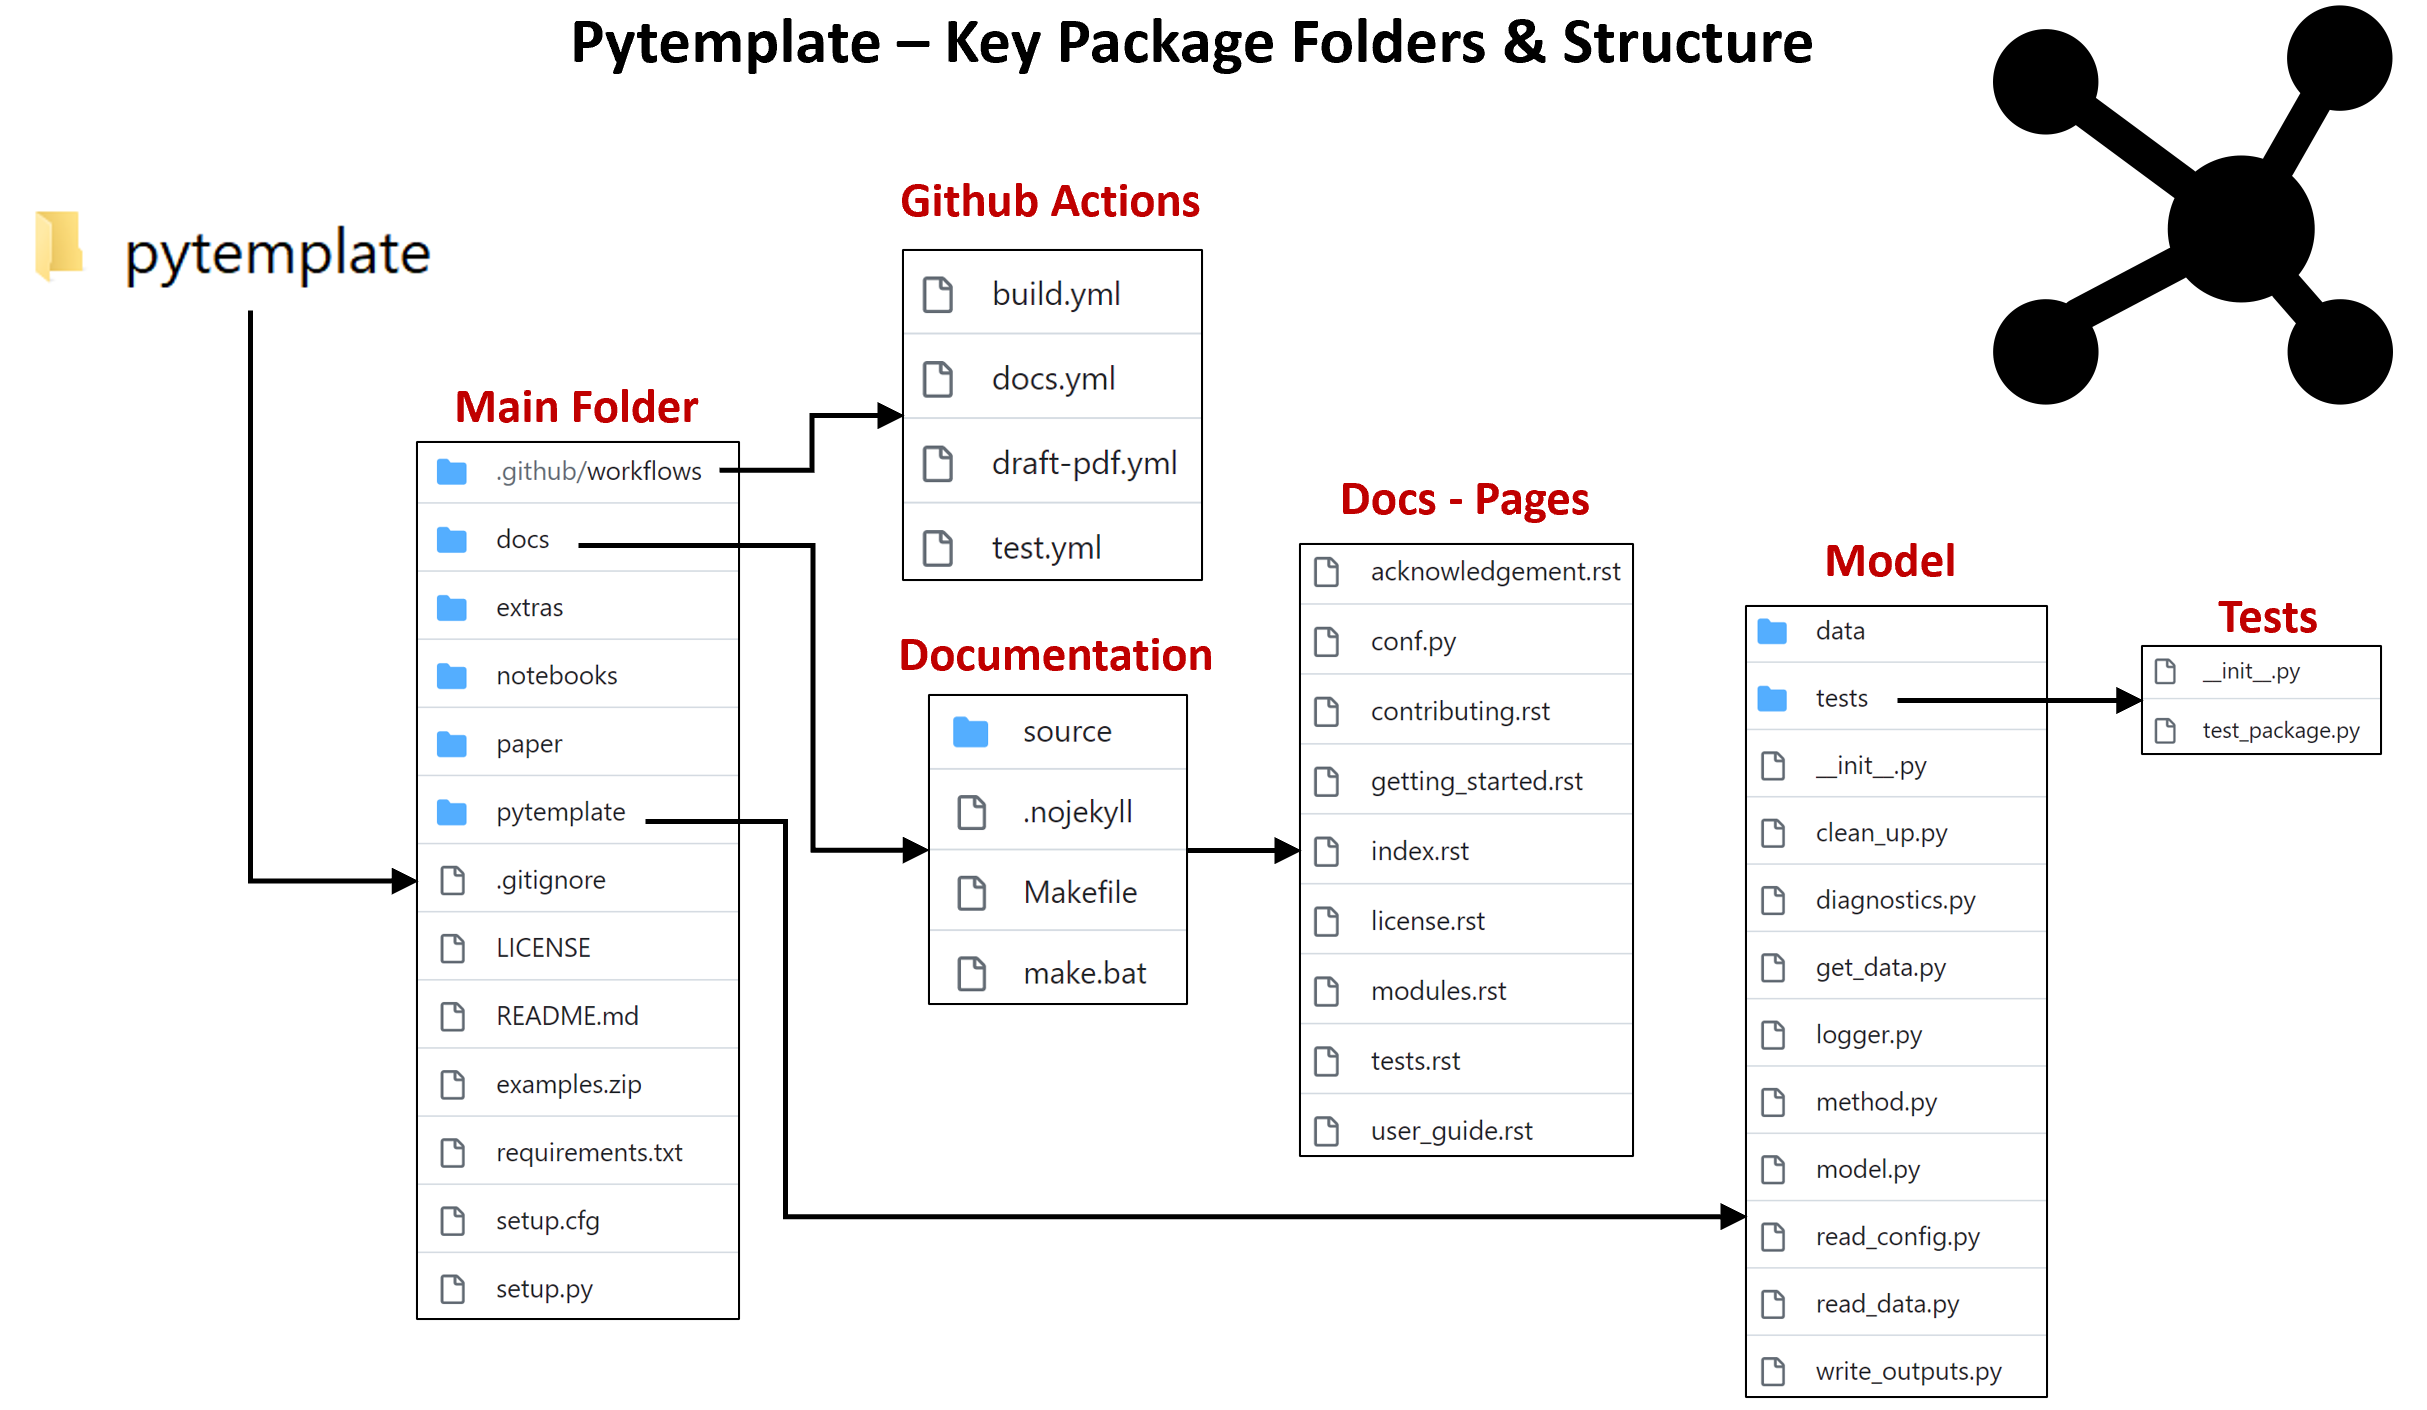Open the notebooks folder entry
Viewport: 2427px width, 1410px height.
[x=556, y=676]
